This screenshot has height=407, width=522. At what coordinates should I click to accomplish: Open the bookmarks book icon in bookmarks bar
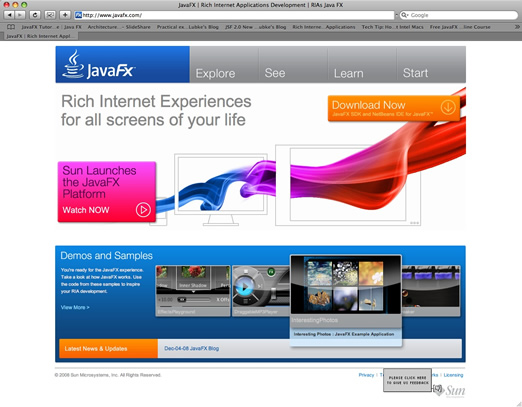(11, 27)
